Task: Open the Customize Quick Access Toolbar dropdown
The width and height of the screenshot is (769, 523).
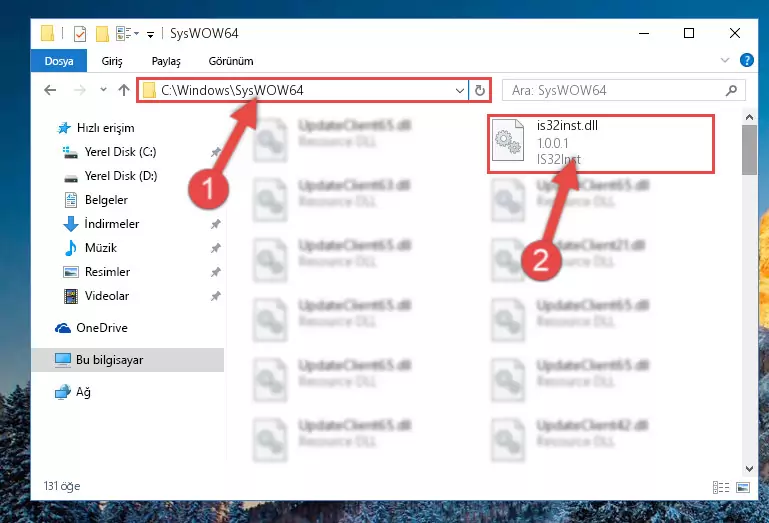Action: [151, 34]
